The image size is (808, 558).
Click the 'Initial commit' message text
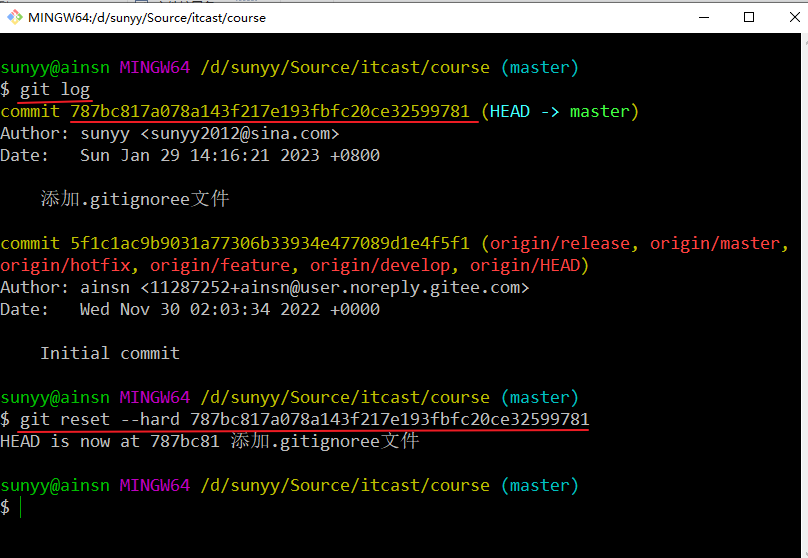coord(110,353)
